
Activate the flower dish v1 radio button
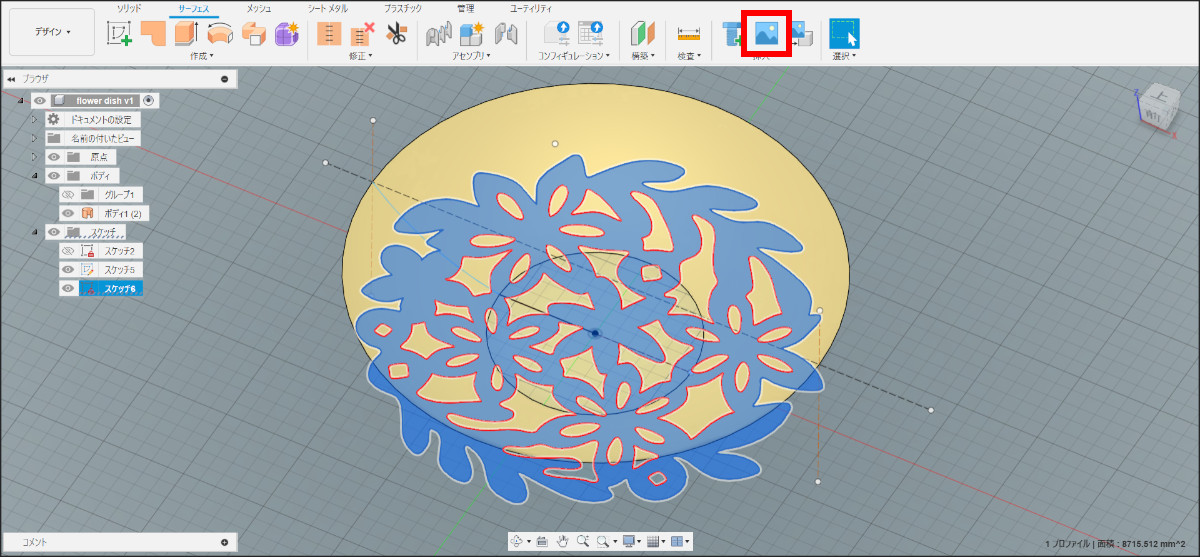pyautogui.click(x=149, y=100)
